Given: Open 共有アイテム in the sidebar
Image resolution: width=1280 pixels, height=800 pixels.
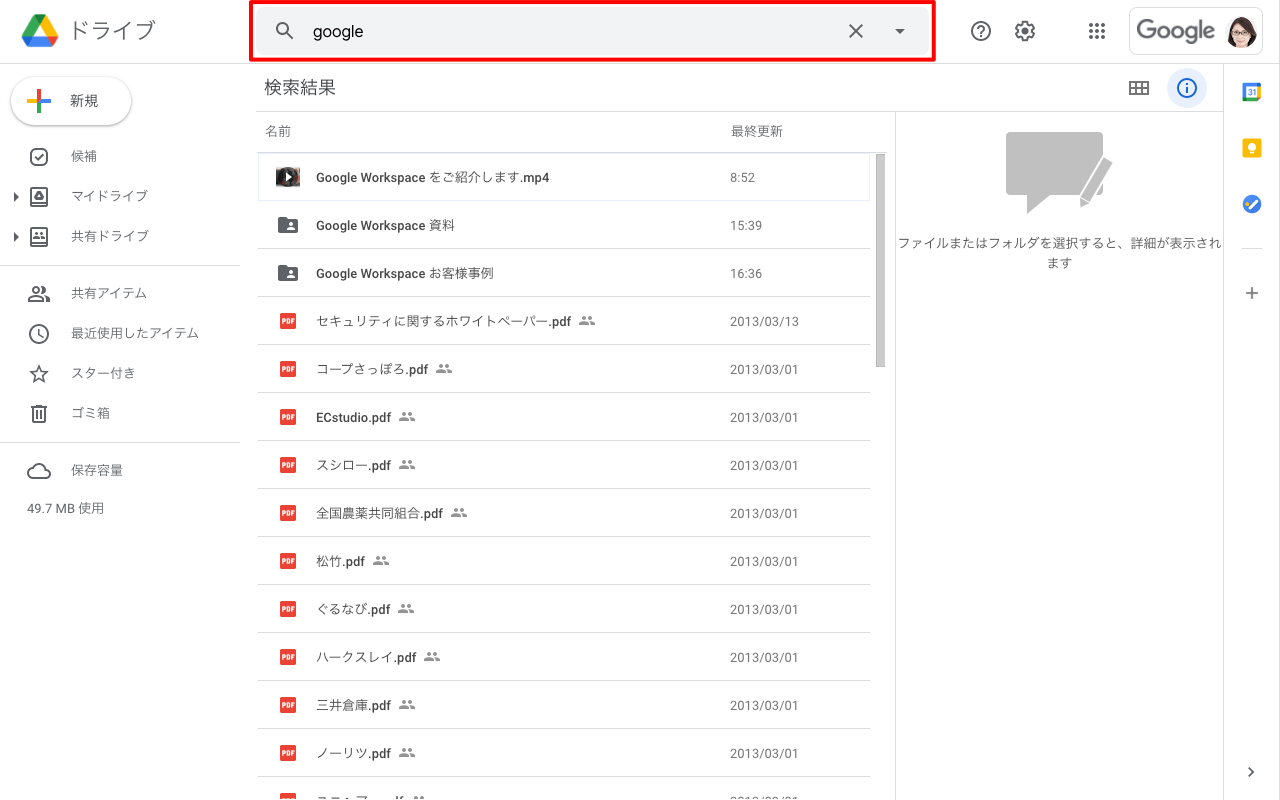Looking at the screenshot, I should 109,293.
